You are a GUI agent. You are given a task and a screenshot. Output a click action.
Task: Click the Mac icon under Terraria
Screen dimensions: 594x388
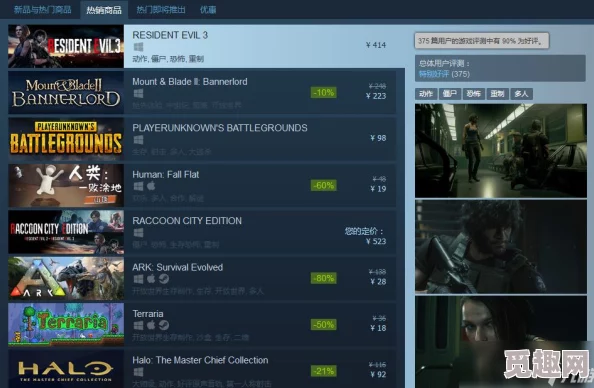pyautogui.click(x=151, y=325)
